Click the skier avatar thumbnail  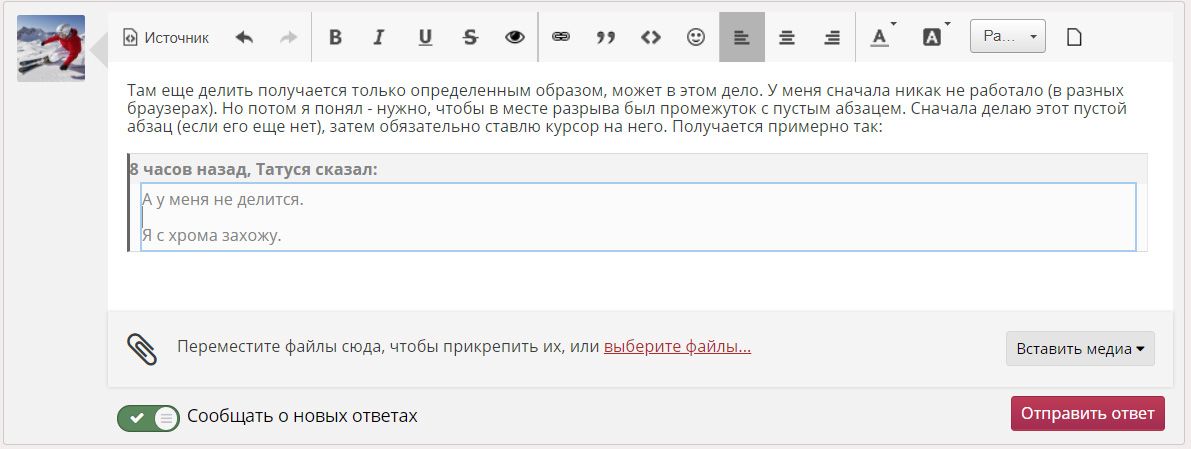[x=51, y=48]
